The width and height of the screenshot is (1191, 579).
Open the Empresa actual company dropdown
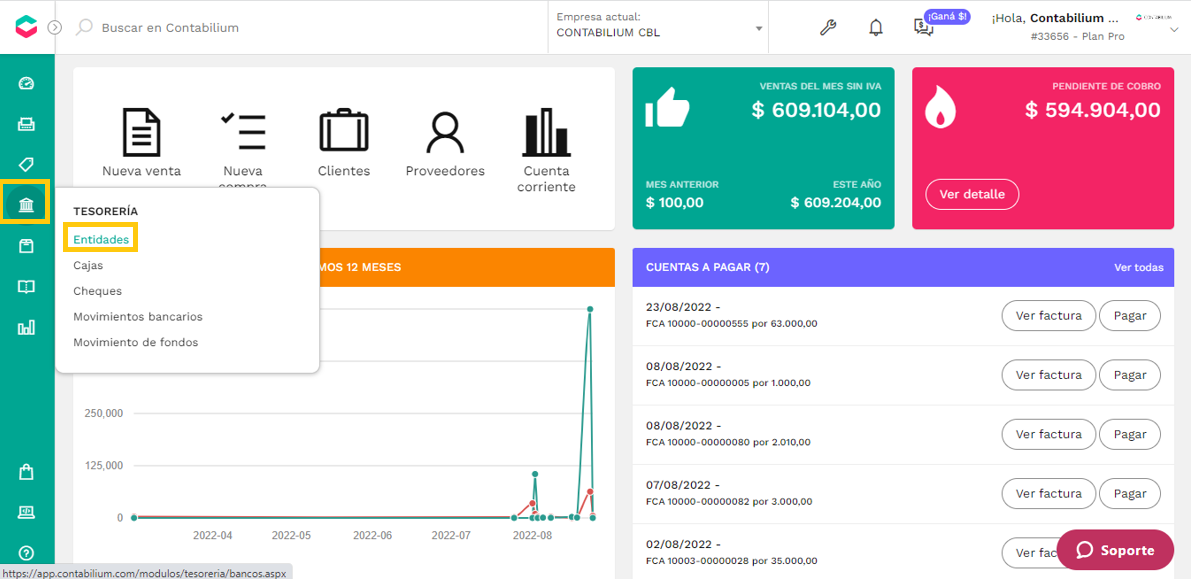pos(658,27)
